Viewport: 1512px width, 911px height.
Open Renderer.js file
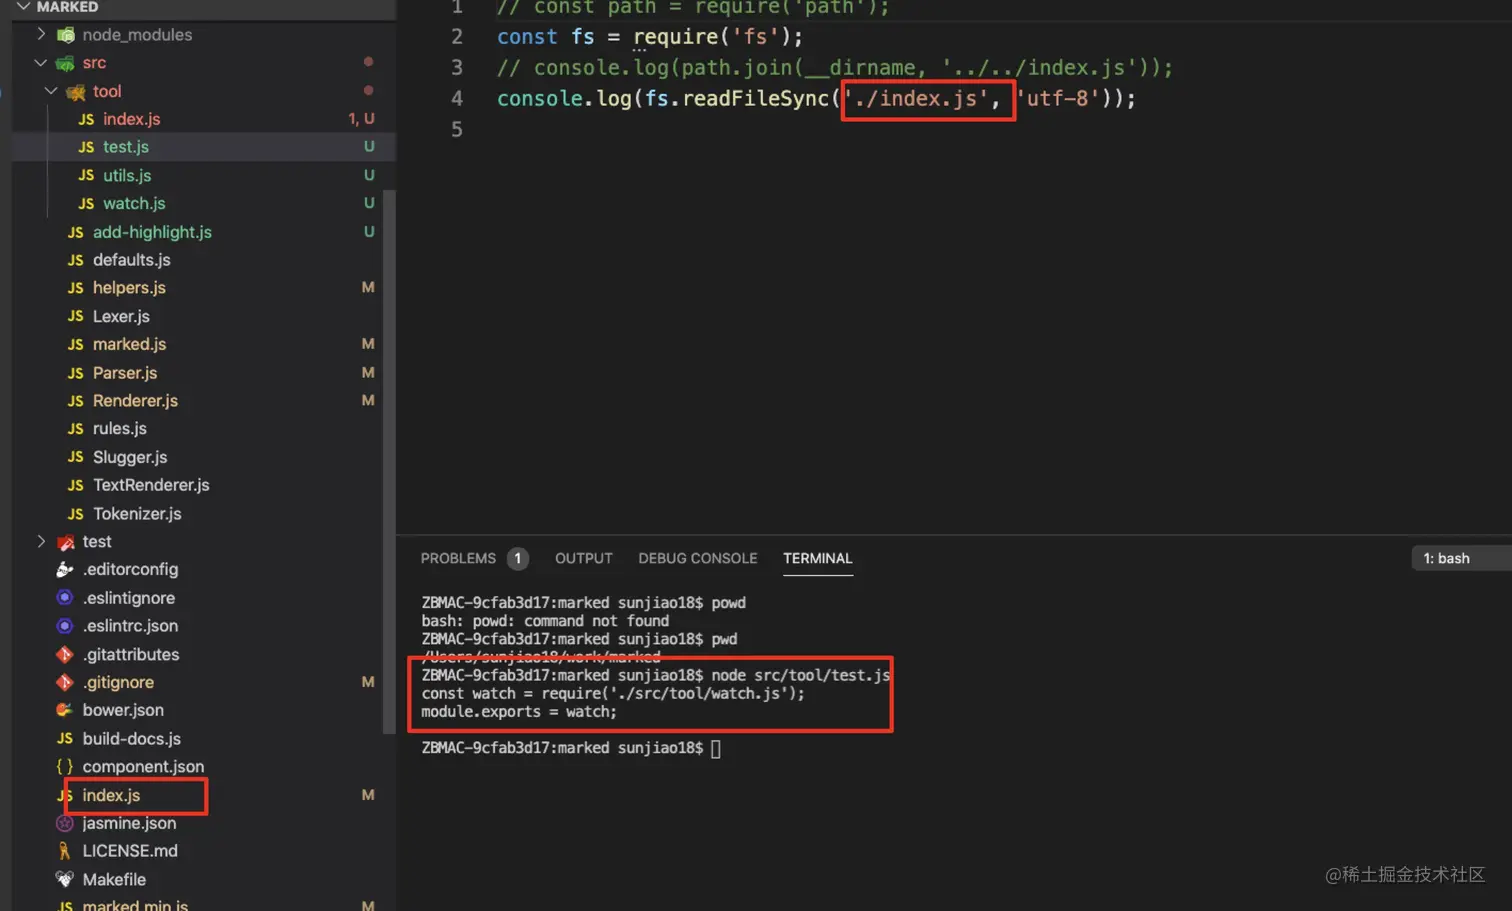click(x=135, y=401)
